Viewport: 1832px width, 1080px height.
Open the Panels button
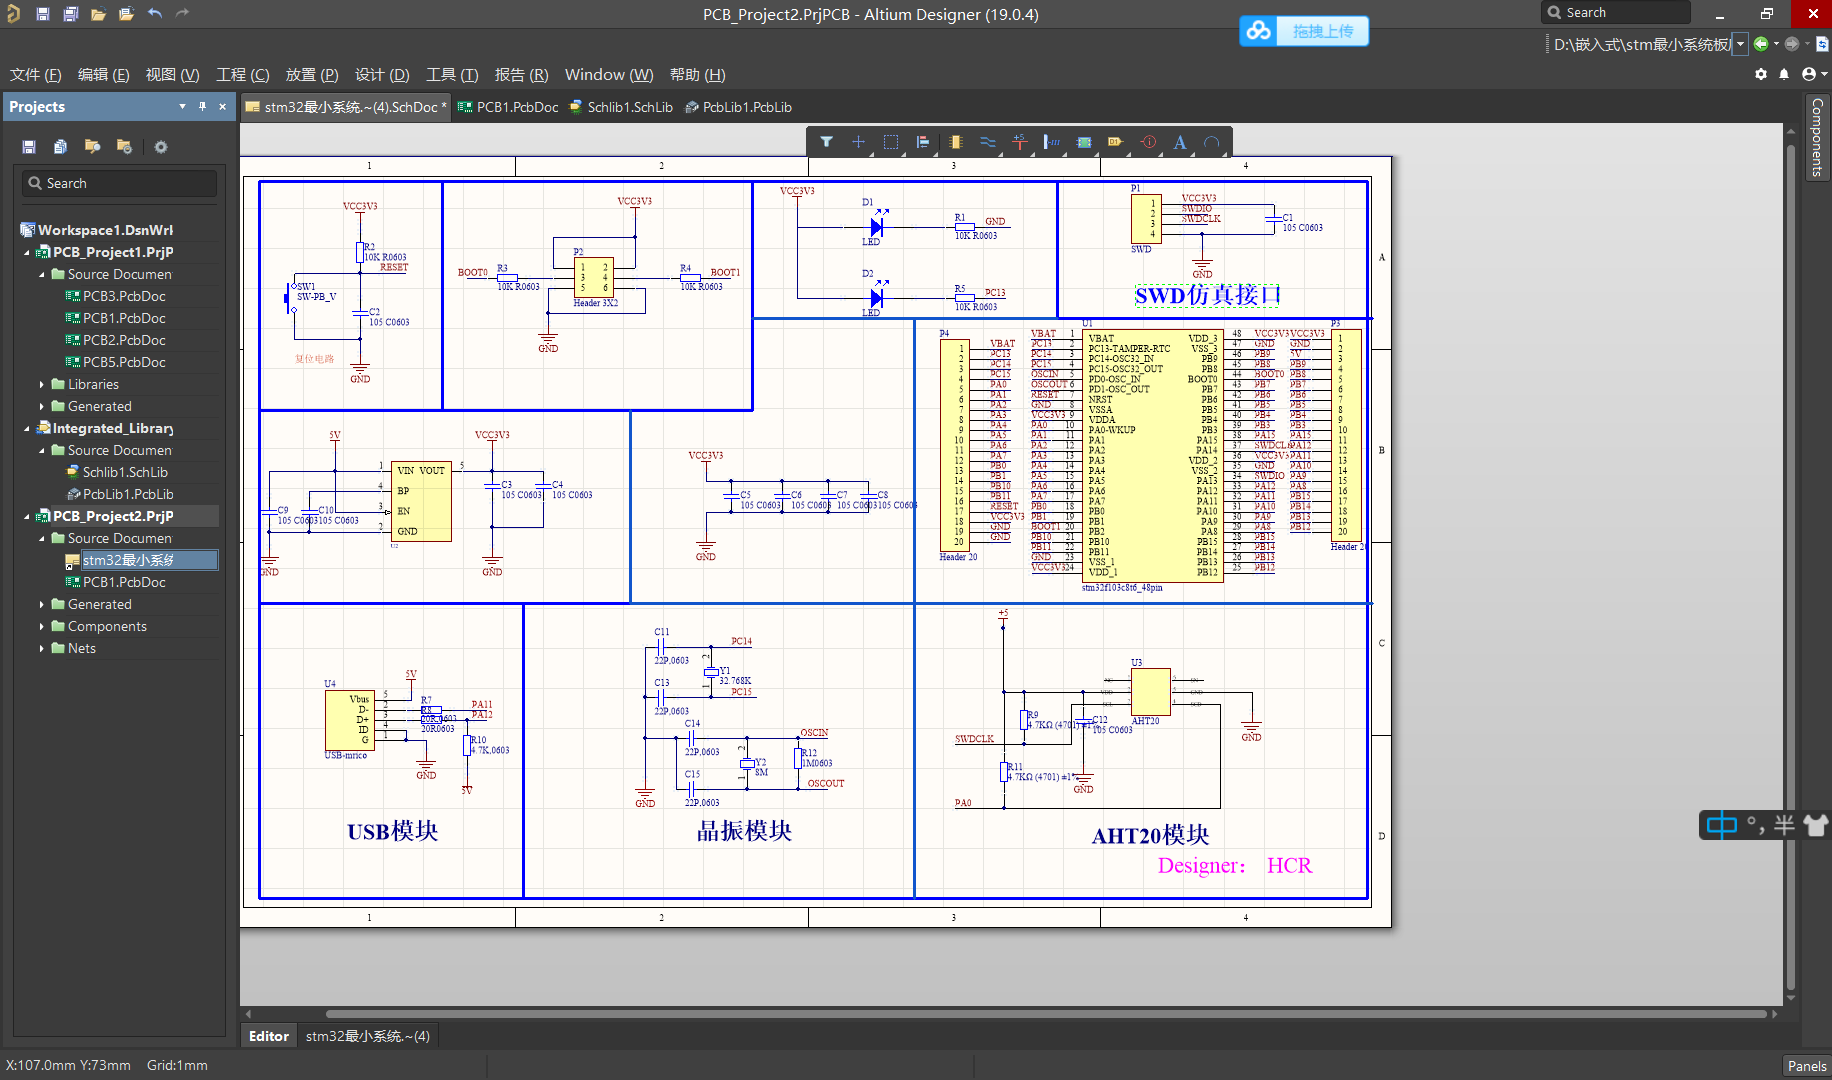(x=1806, y=1065)
